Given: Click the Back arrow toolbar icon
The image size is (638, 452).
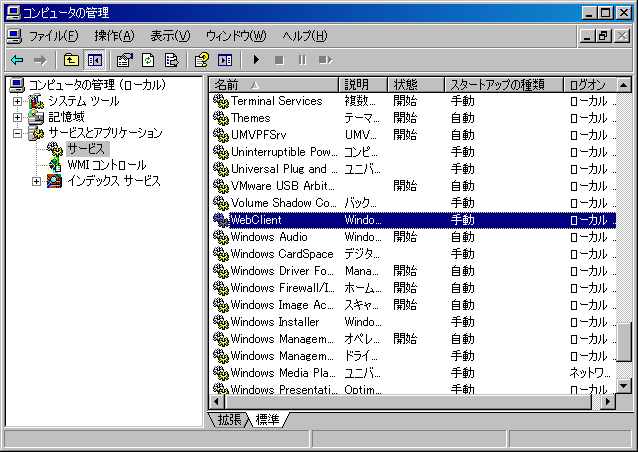Looking at the screenshot, I should tap(17, 60).
